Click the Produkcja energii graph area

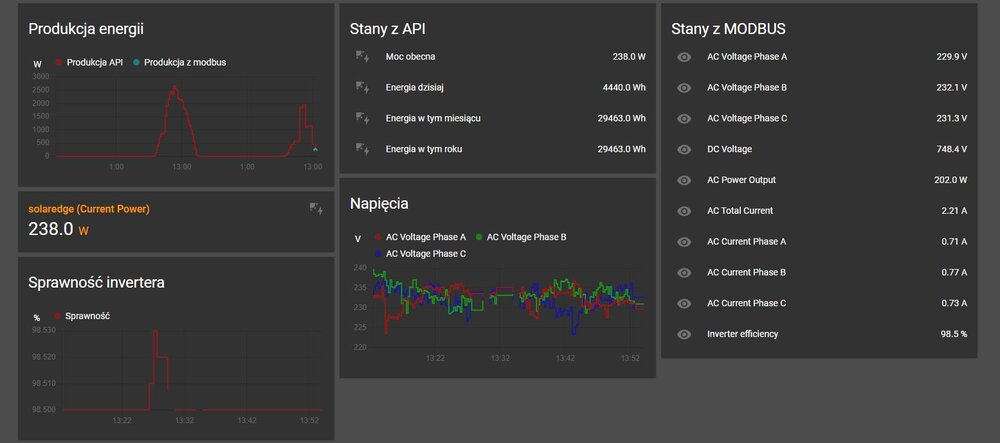(185, 120)
